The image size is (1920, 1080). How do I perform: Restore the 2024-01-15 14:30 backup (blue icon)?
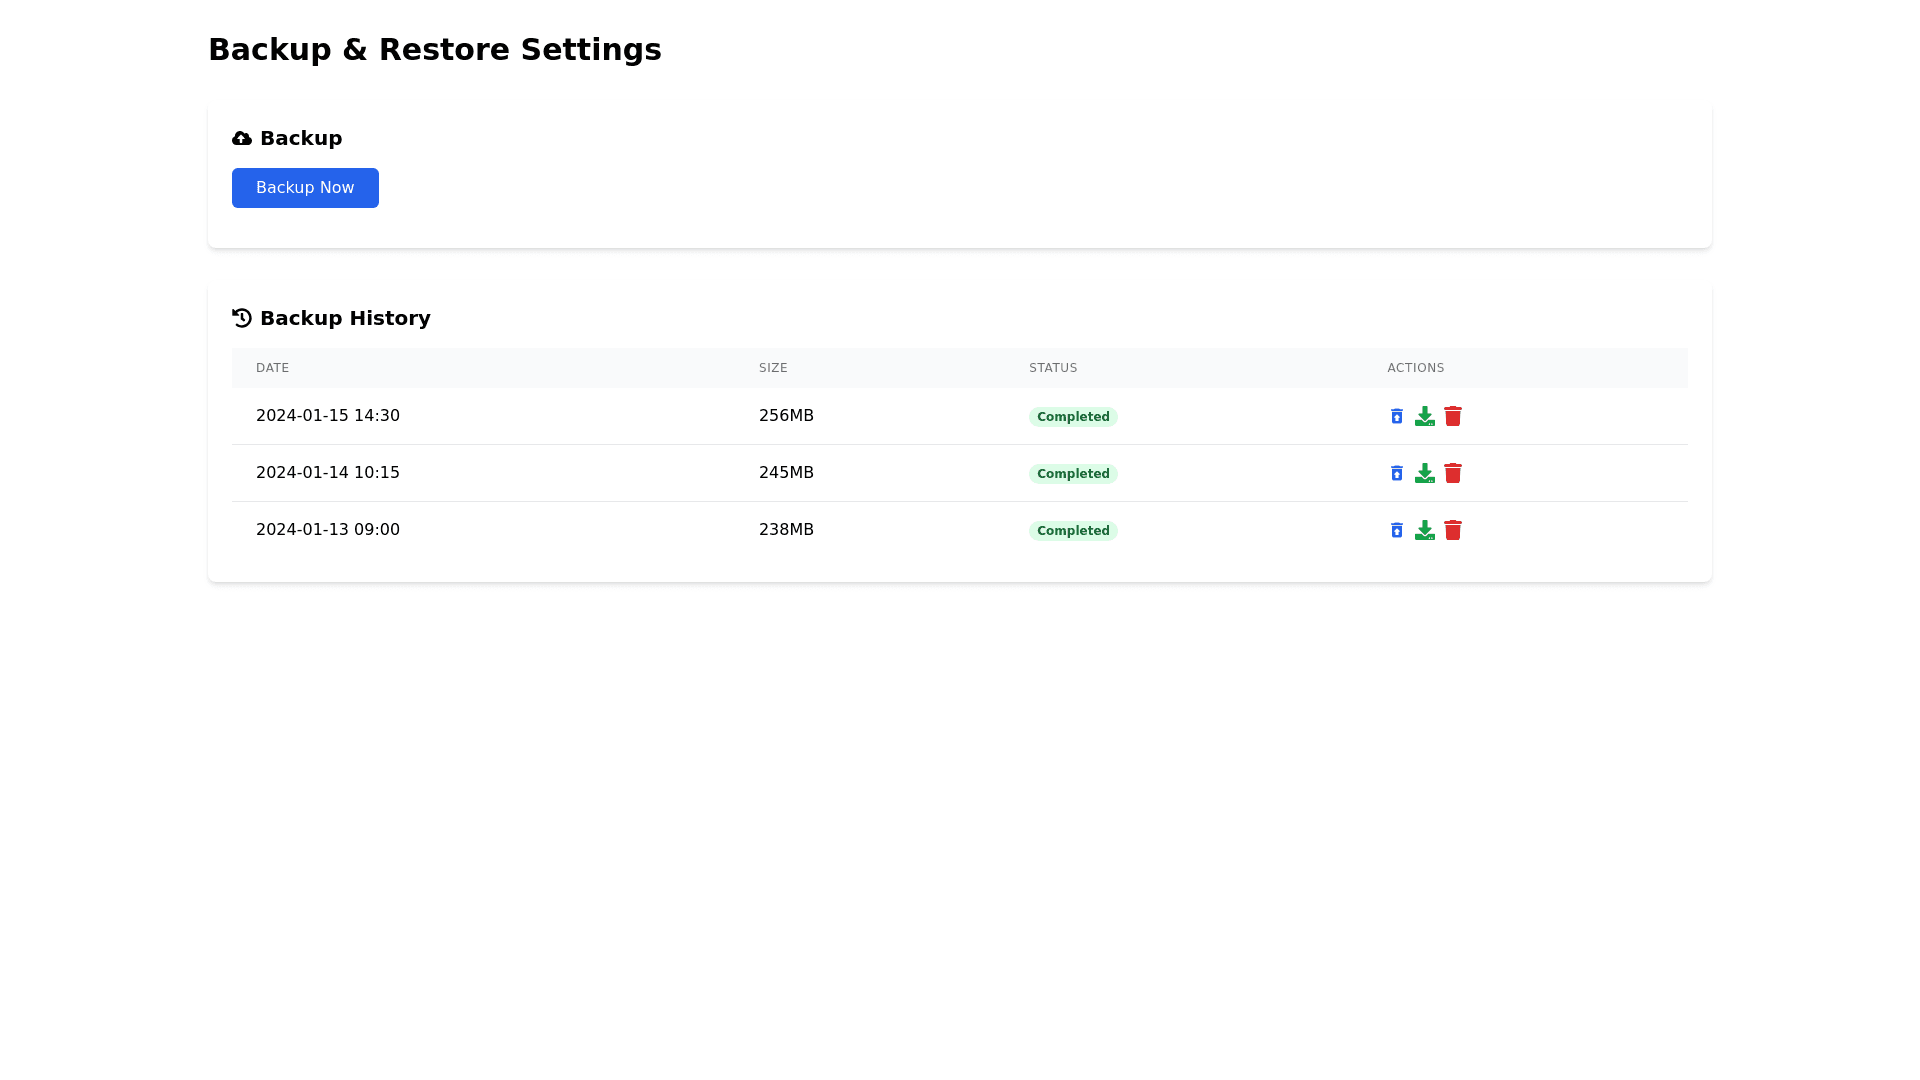point(1396,416)
